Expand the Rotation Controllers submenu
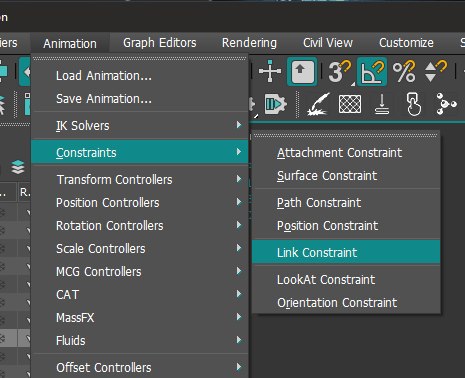The width and height of the screenshot is (465, 378). coord(140,226)
